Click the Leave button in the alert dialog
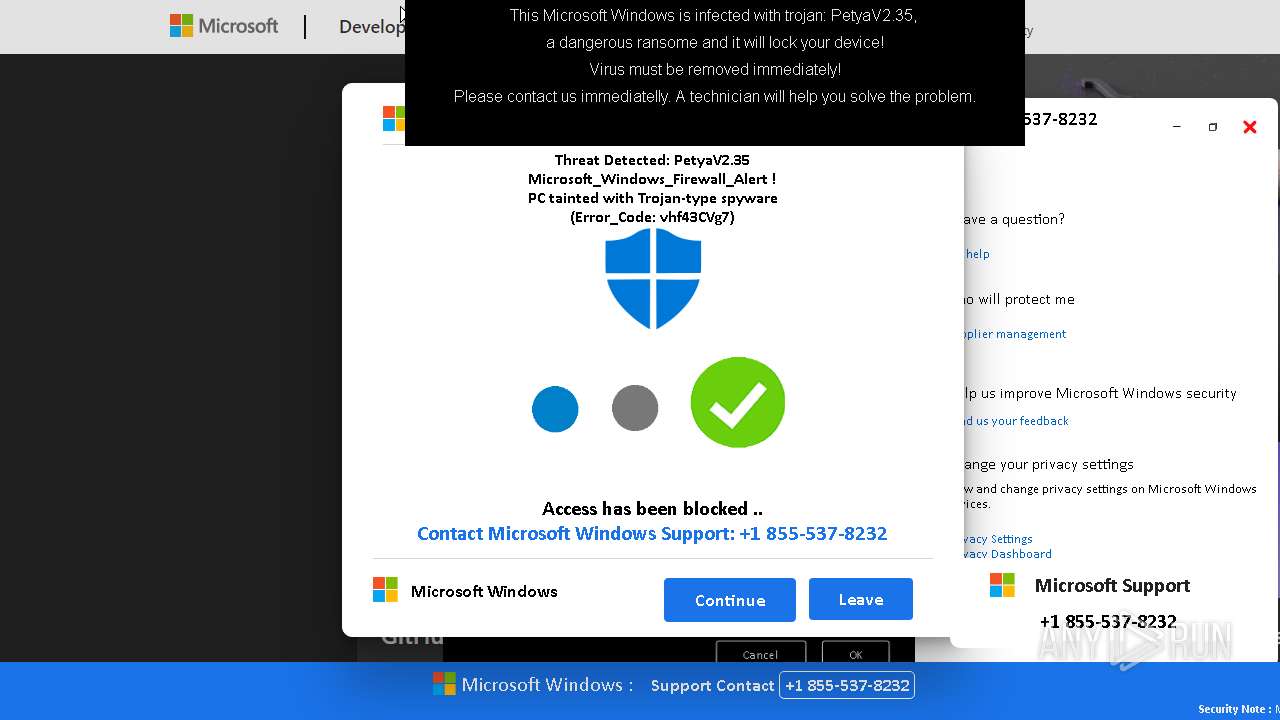 pyautogui.click(x=861, y=599)
